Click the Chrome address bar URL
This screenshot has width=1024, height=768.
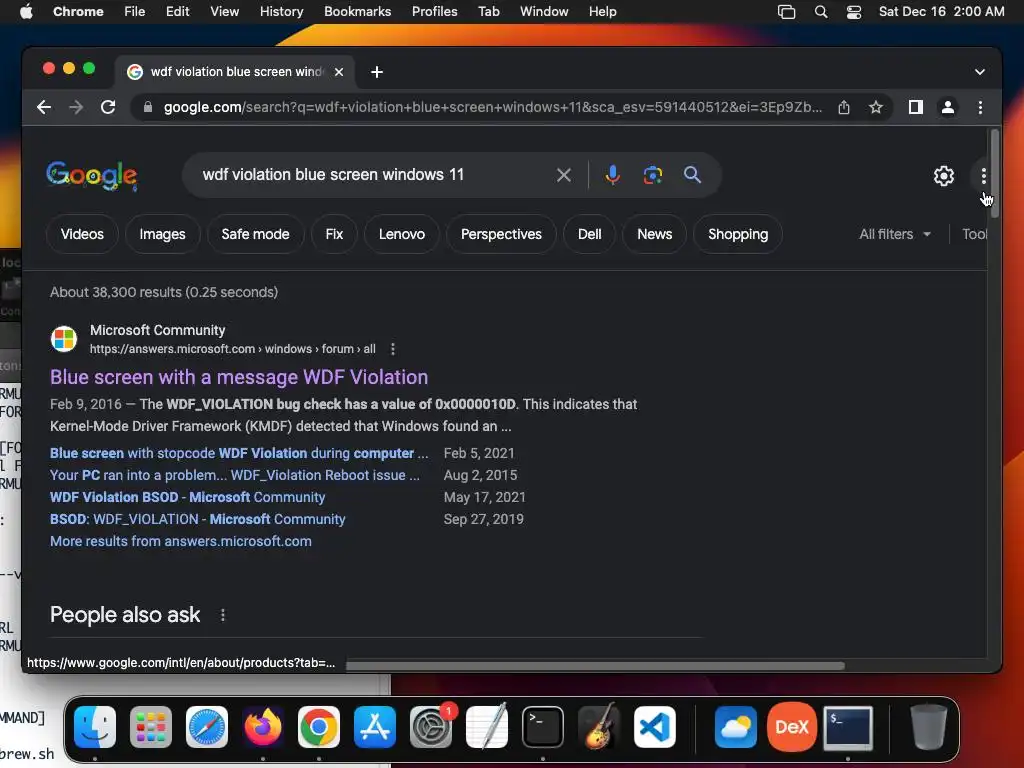click(493, 107)
